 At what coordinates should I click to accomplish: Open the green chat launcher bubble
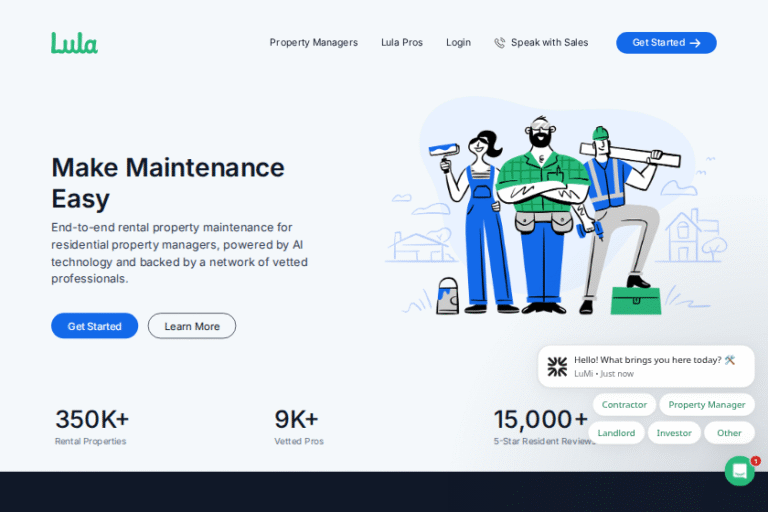click(739, 471)
